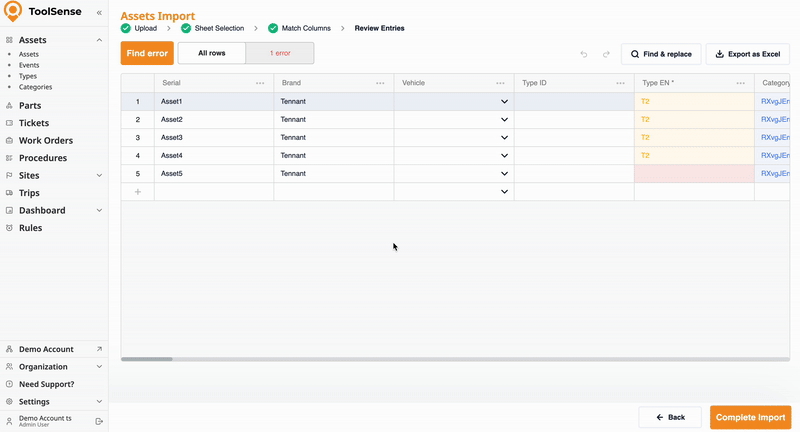Open Vehicle dropdown for Asset2
This screenshot has height=432, width=800.
[x=504, y=119]
